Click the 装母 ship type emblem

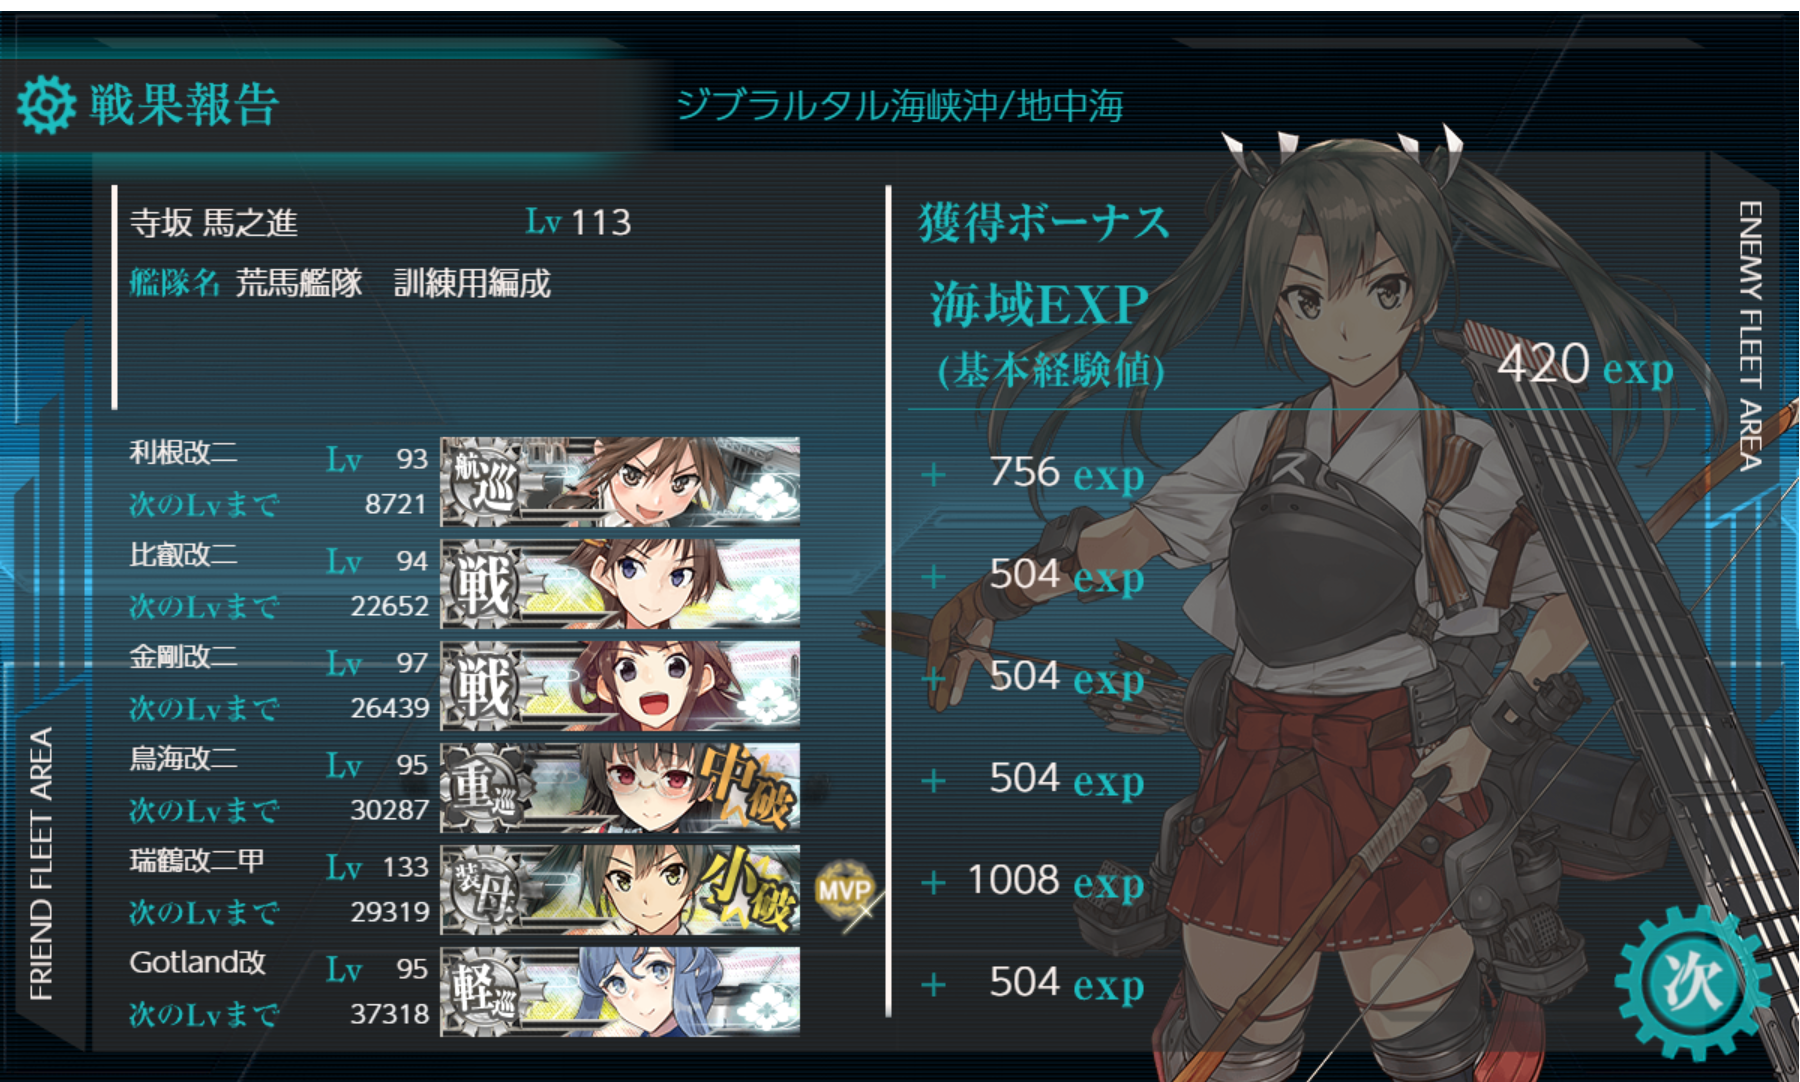coord(484,889)
